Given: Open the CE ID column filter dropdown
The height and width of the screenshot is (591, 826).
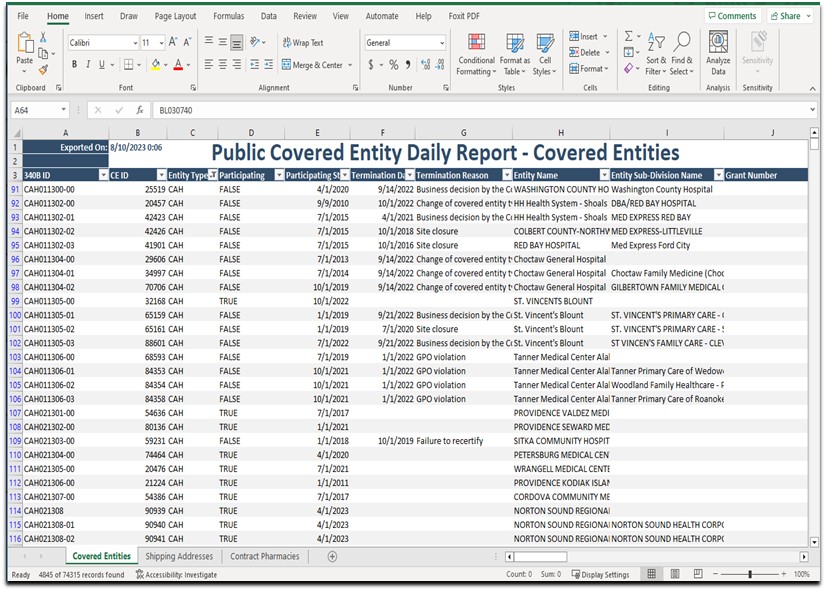Looking at the screenshot, I should [x=161, y=175].
